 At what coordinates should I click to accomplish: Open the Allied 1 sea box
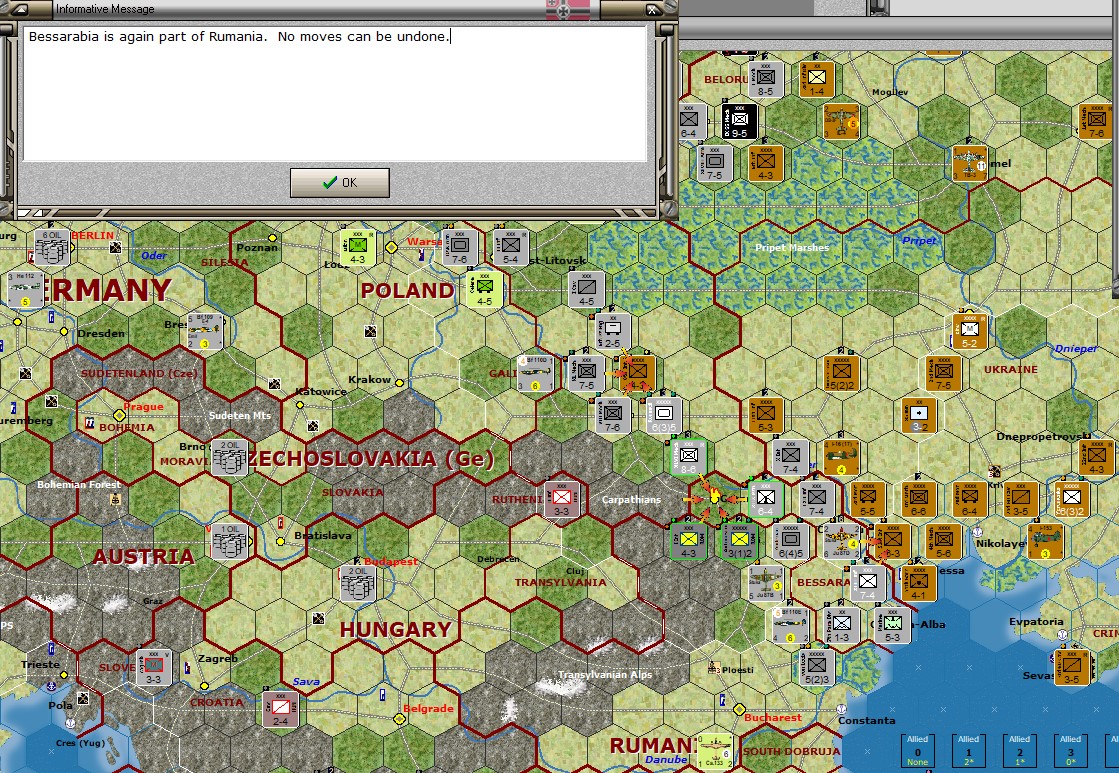(968, 751)
